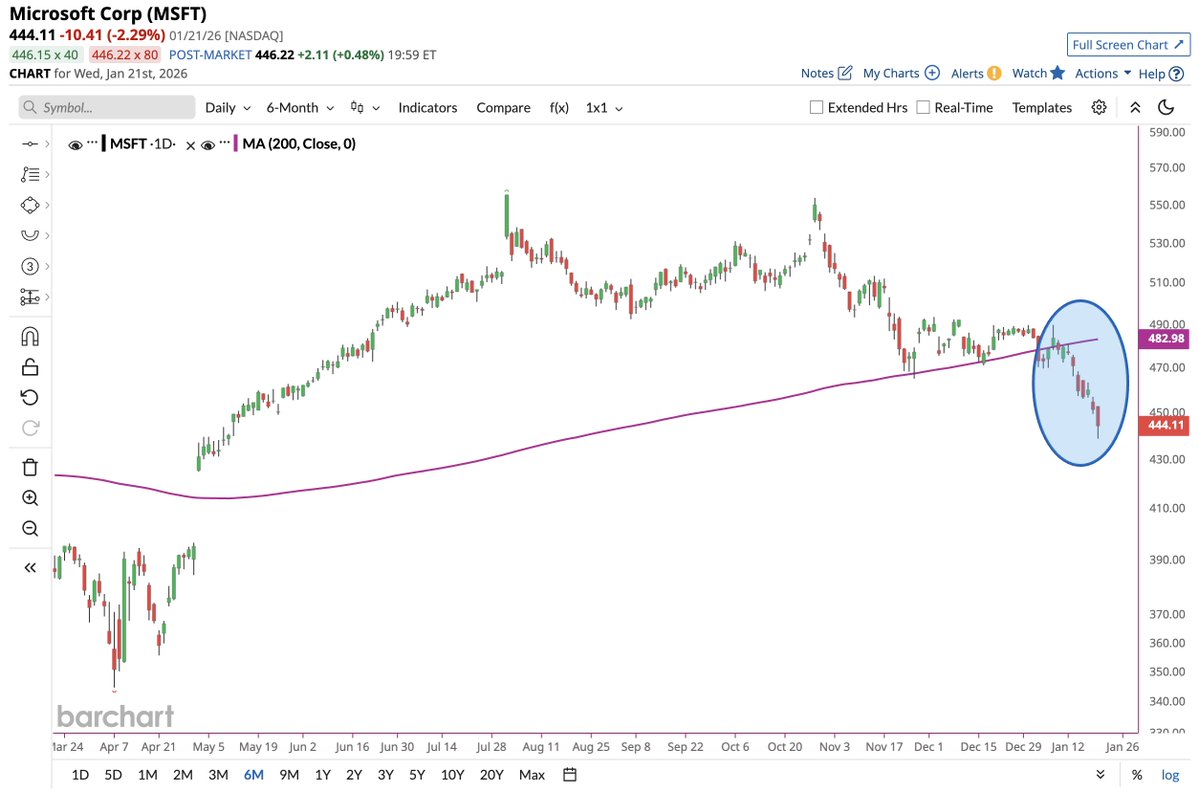Undo the last chart action

tap(29, 397)
